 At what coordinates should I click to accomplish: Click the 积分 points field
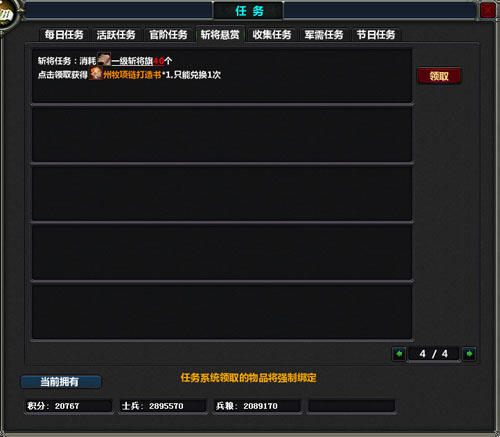click(68, 406)
